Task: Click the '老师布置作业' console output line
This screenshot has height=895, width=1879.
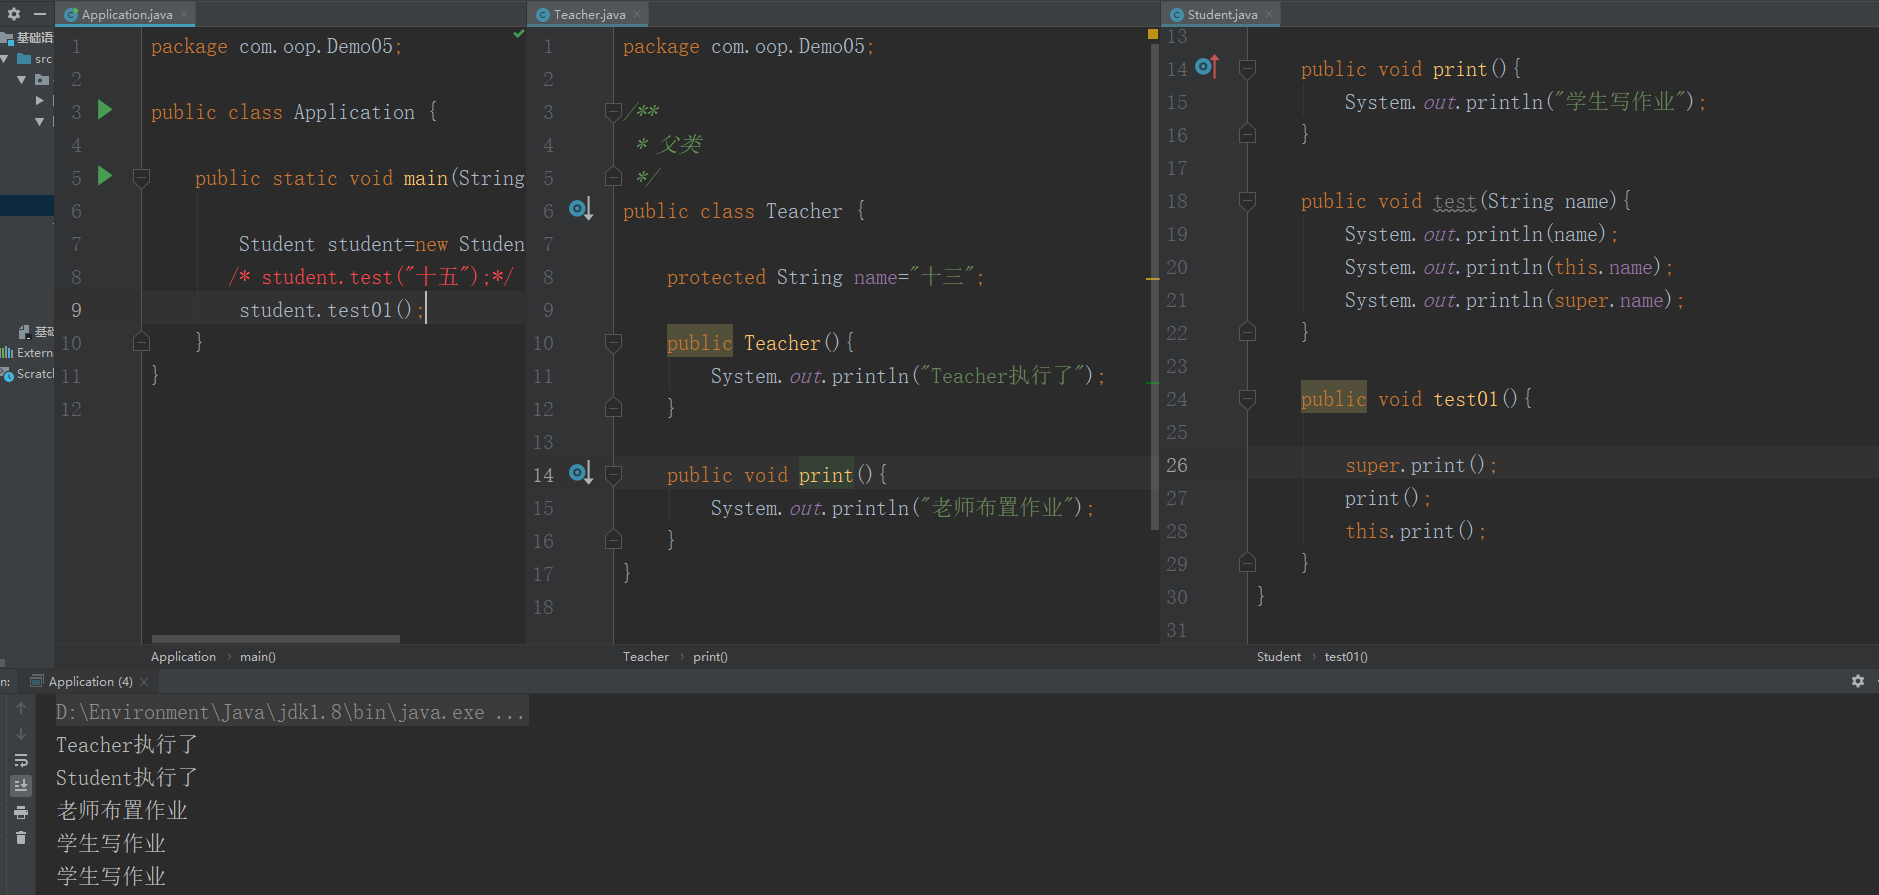Action: click(x=122, y=811)
